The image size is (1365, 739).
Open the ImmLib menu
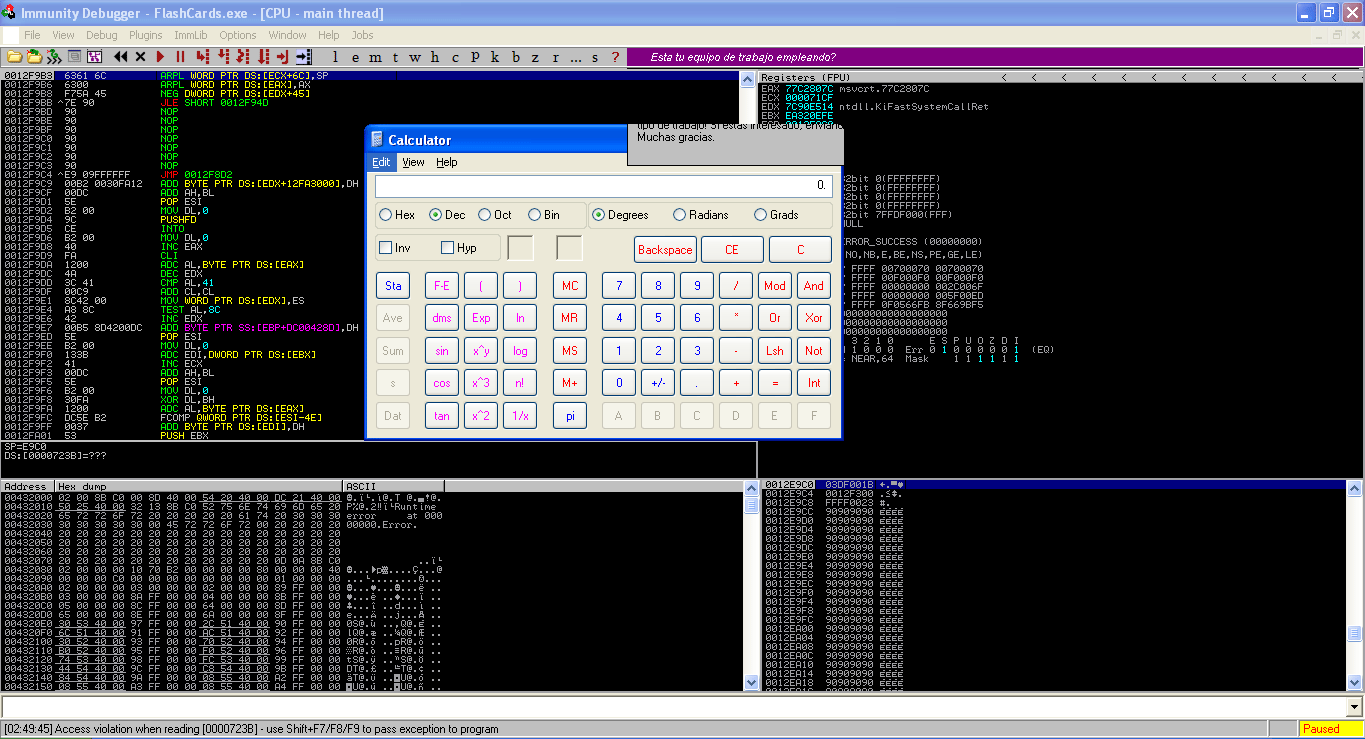[190, 35]
